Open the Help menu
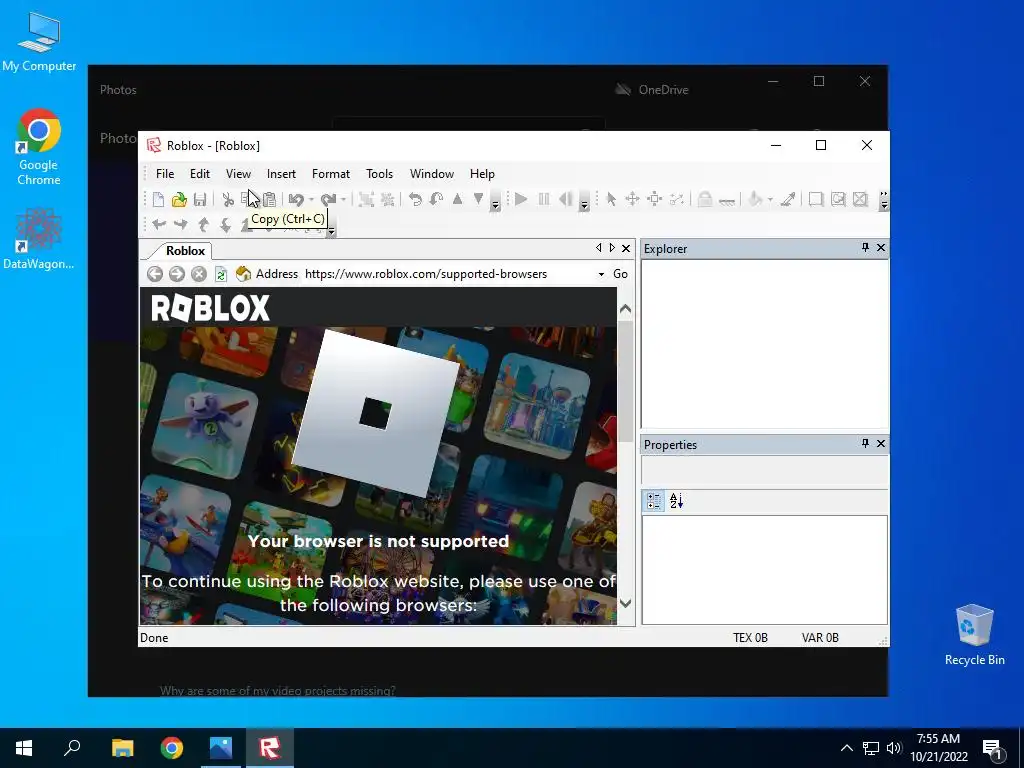Image resolution: width=1024 pixels, height=768 pixels. point(482,174)
